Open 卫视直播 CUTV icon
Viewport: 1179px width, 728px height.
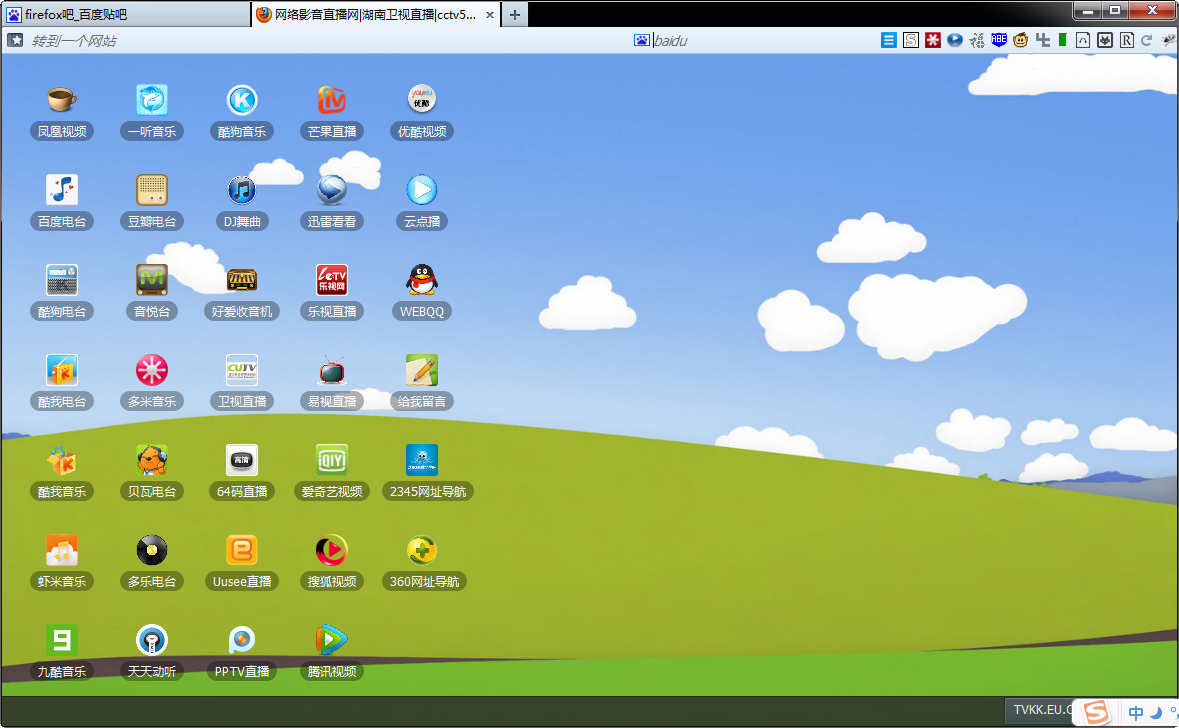coord(242,370)
